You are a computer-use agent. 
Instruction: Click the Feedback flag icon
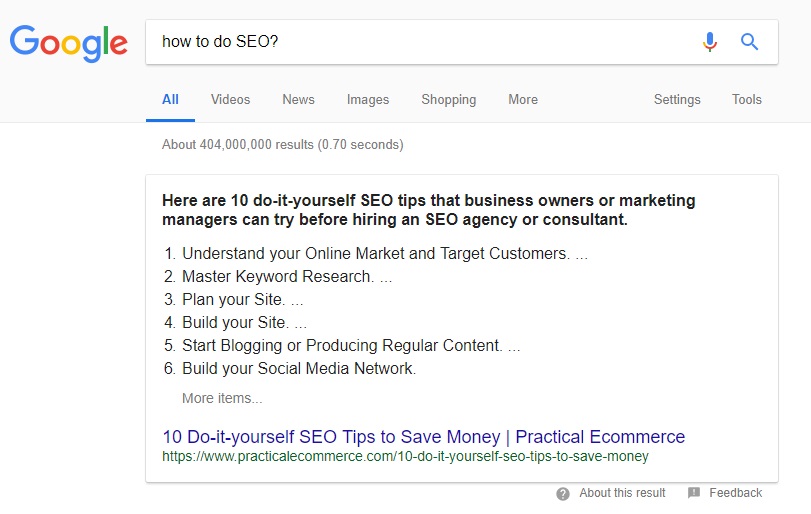coord(694,493)
